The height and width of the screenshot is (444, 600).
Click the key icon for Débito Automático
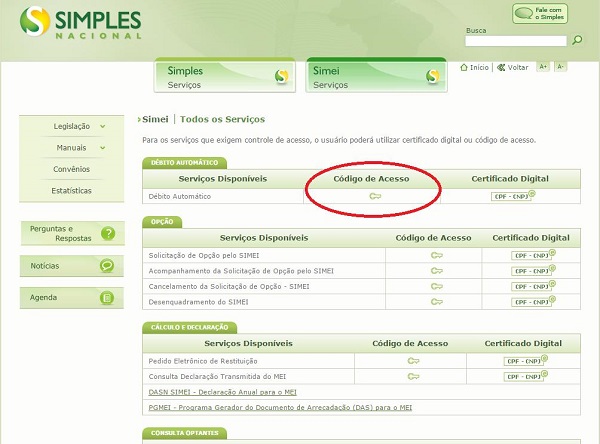(x=374, y=197)
